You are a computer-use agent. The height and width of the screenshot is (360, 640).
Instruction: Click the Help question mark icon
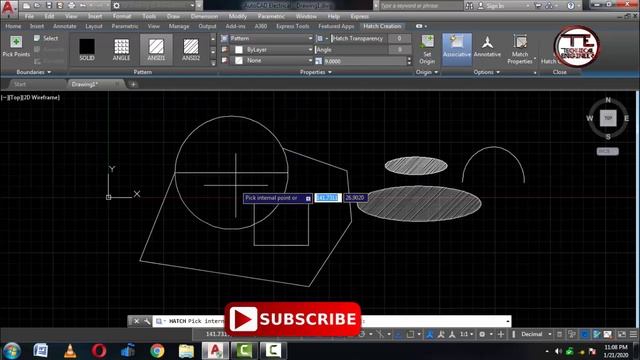pyautogui.click(x=571, y=6)
